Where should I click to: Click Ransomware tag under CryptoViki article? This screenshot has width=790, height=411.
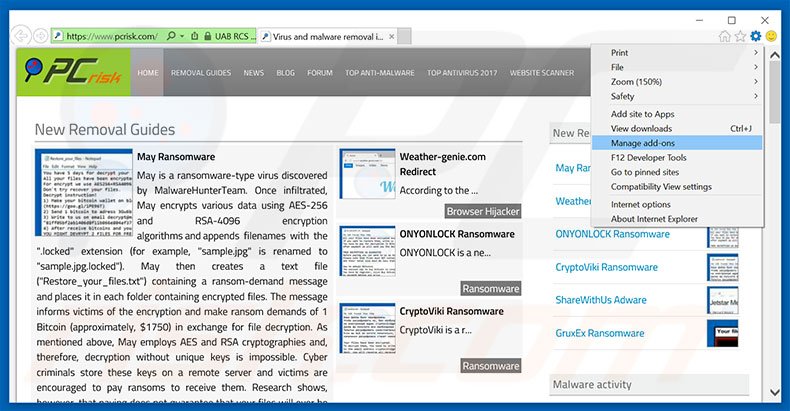coord(491,366)
